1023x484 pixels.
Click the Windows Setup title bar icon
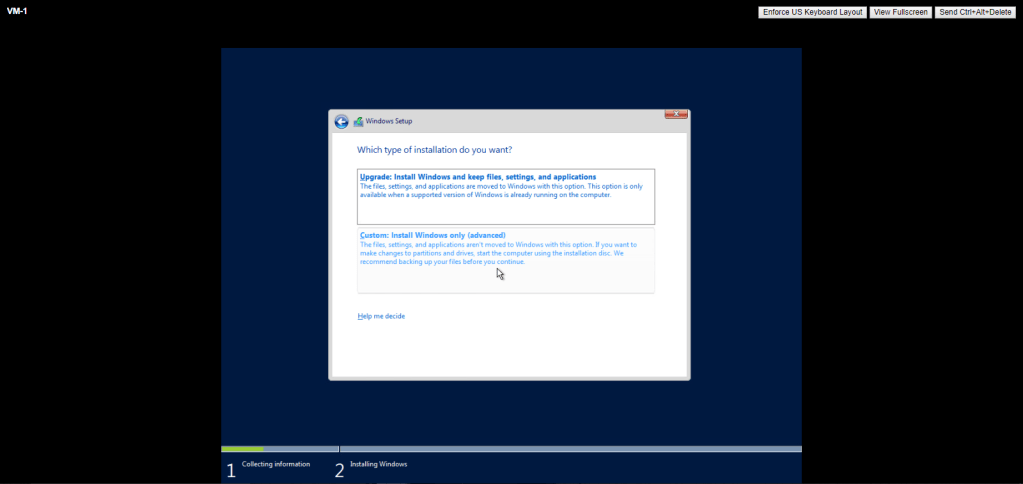(358, 121)
